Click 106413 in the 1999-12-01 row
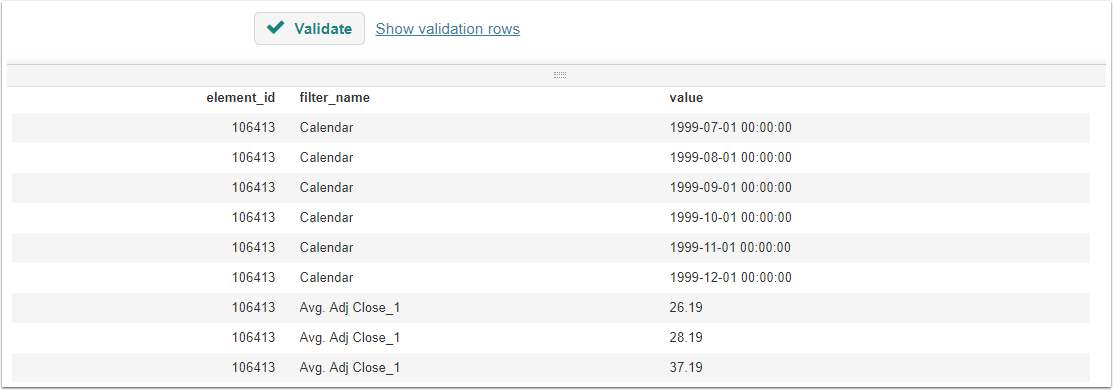The image size is (1113, 390). point(253,277)
